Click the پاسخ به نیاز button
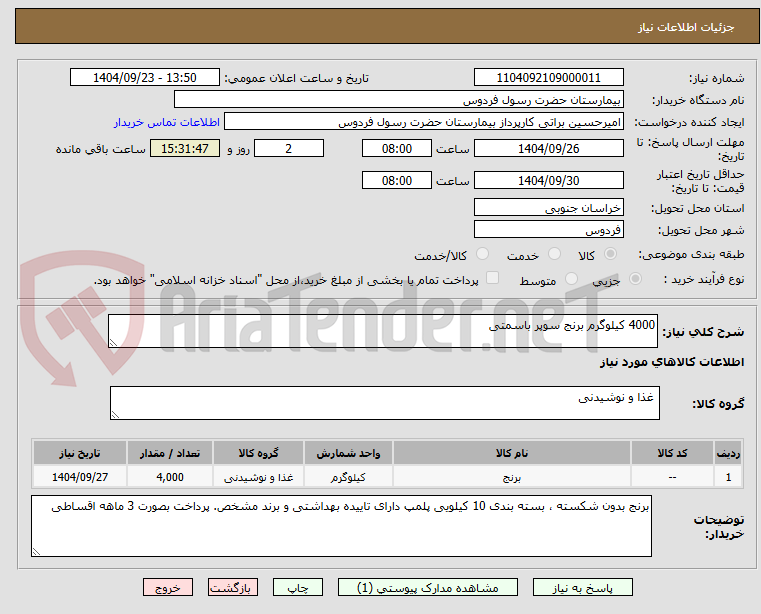This screenshot has width=761, height=614. tap(582, 587)
